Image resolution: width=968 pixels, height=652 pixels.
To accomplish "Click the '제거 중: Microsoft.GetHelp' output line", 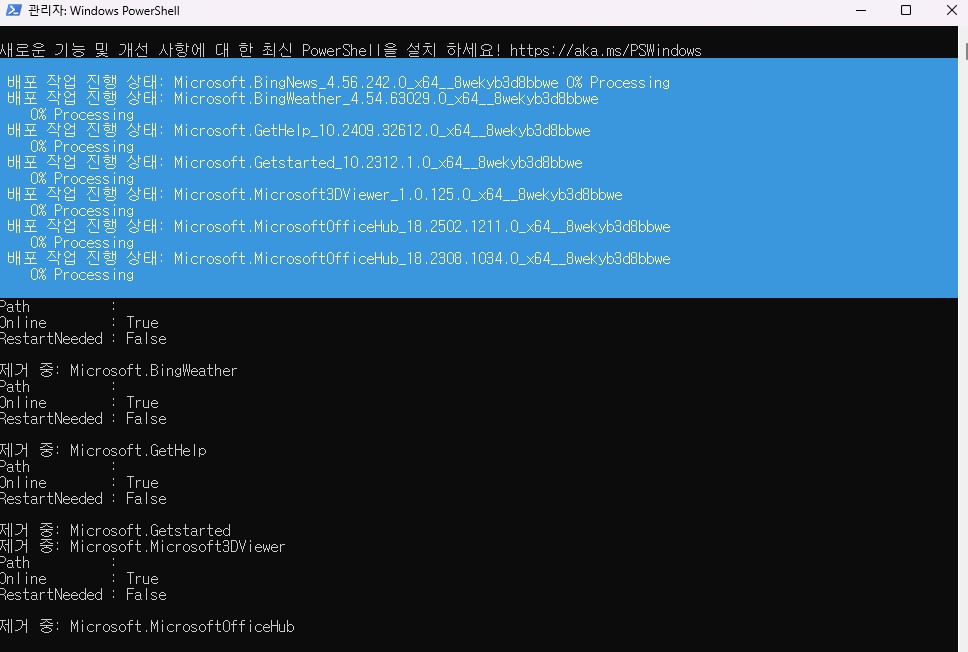I will point(102,450).
